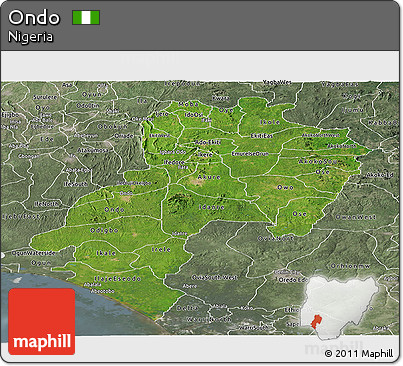Viewport: 403px width, 366px height.
Task: Click the Orhionmw label
Action: [350, 266]
